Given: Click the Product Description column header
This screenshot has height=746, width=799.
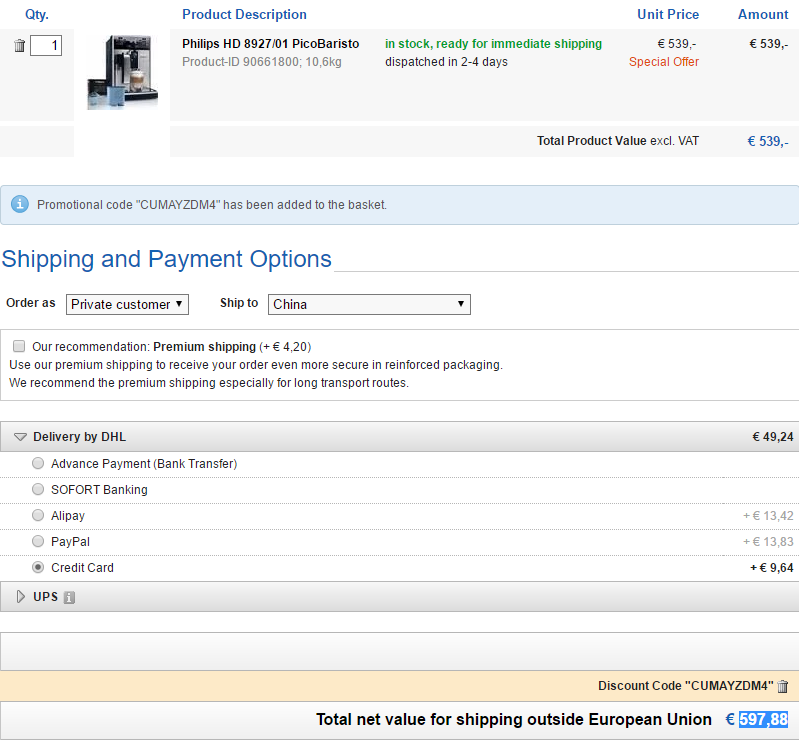Looking at the screenshot, I should pos(245,14).
